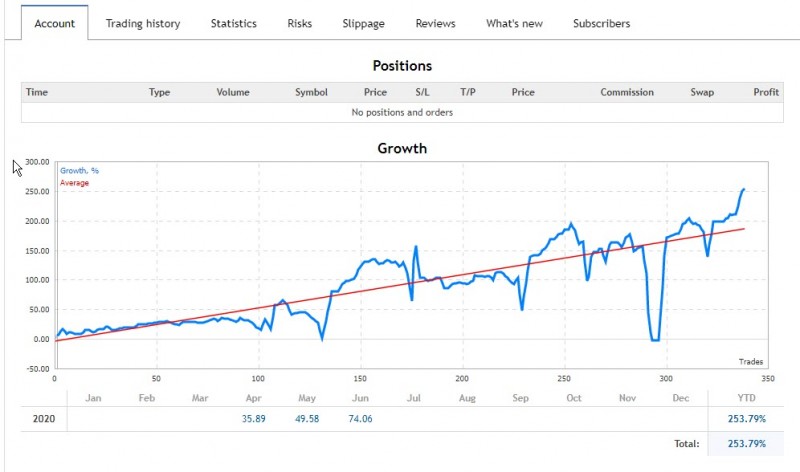Click the Symbol column header
This screenshot has width=800, height=472.
[311, 92]
